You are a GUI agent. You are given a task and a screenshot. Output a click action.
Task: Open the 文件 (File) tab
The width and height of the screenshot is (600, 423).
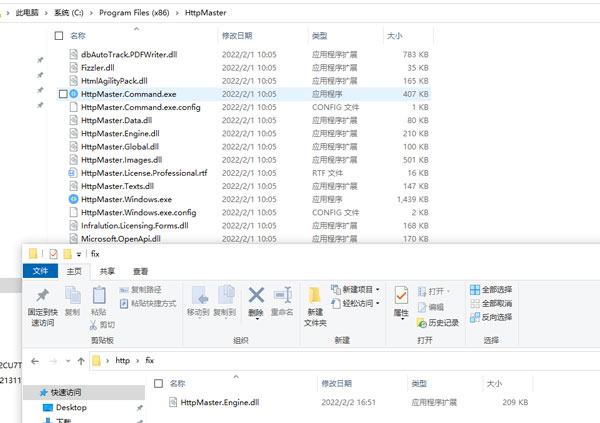(x=40, y=271)
